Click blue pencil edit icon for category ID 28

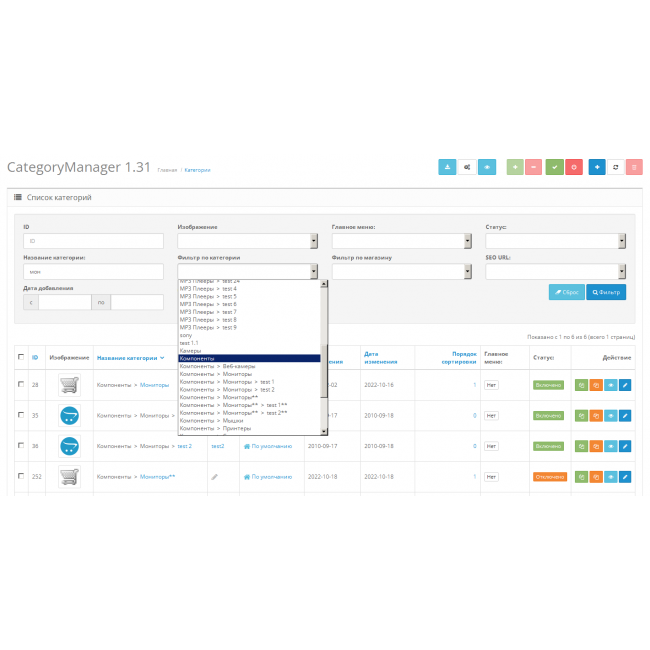625,385
